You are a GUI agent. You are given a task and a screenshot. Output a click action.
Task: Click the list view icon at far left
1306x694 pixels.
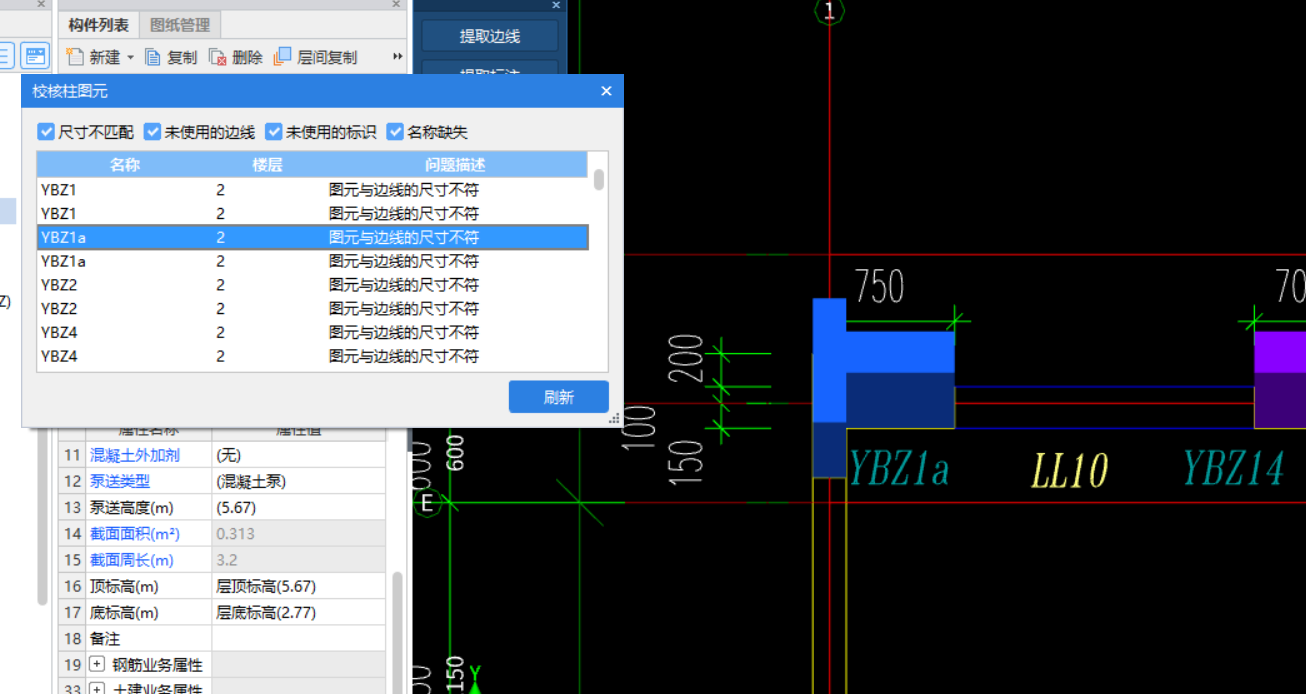(7, 56)
